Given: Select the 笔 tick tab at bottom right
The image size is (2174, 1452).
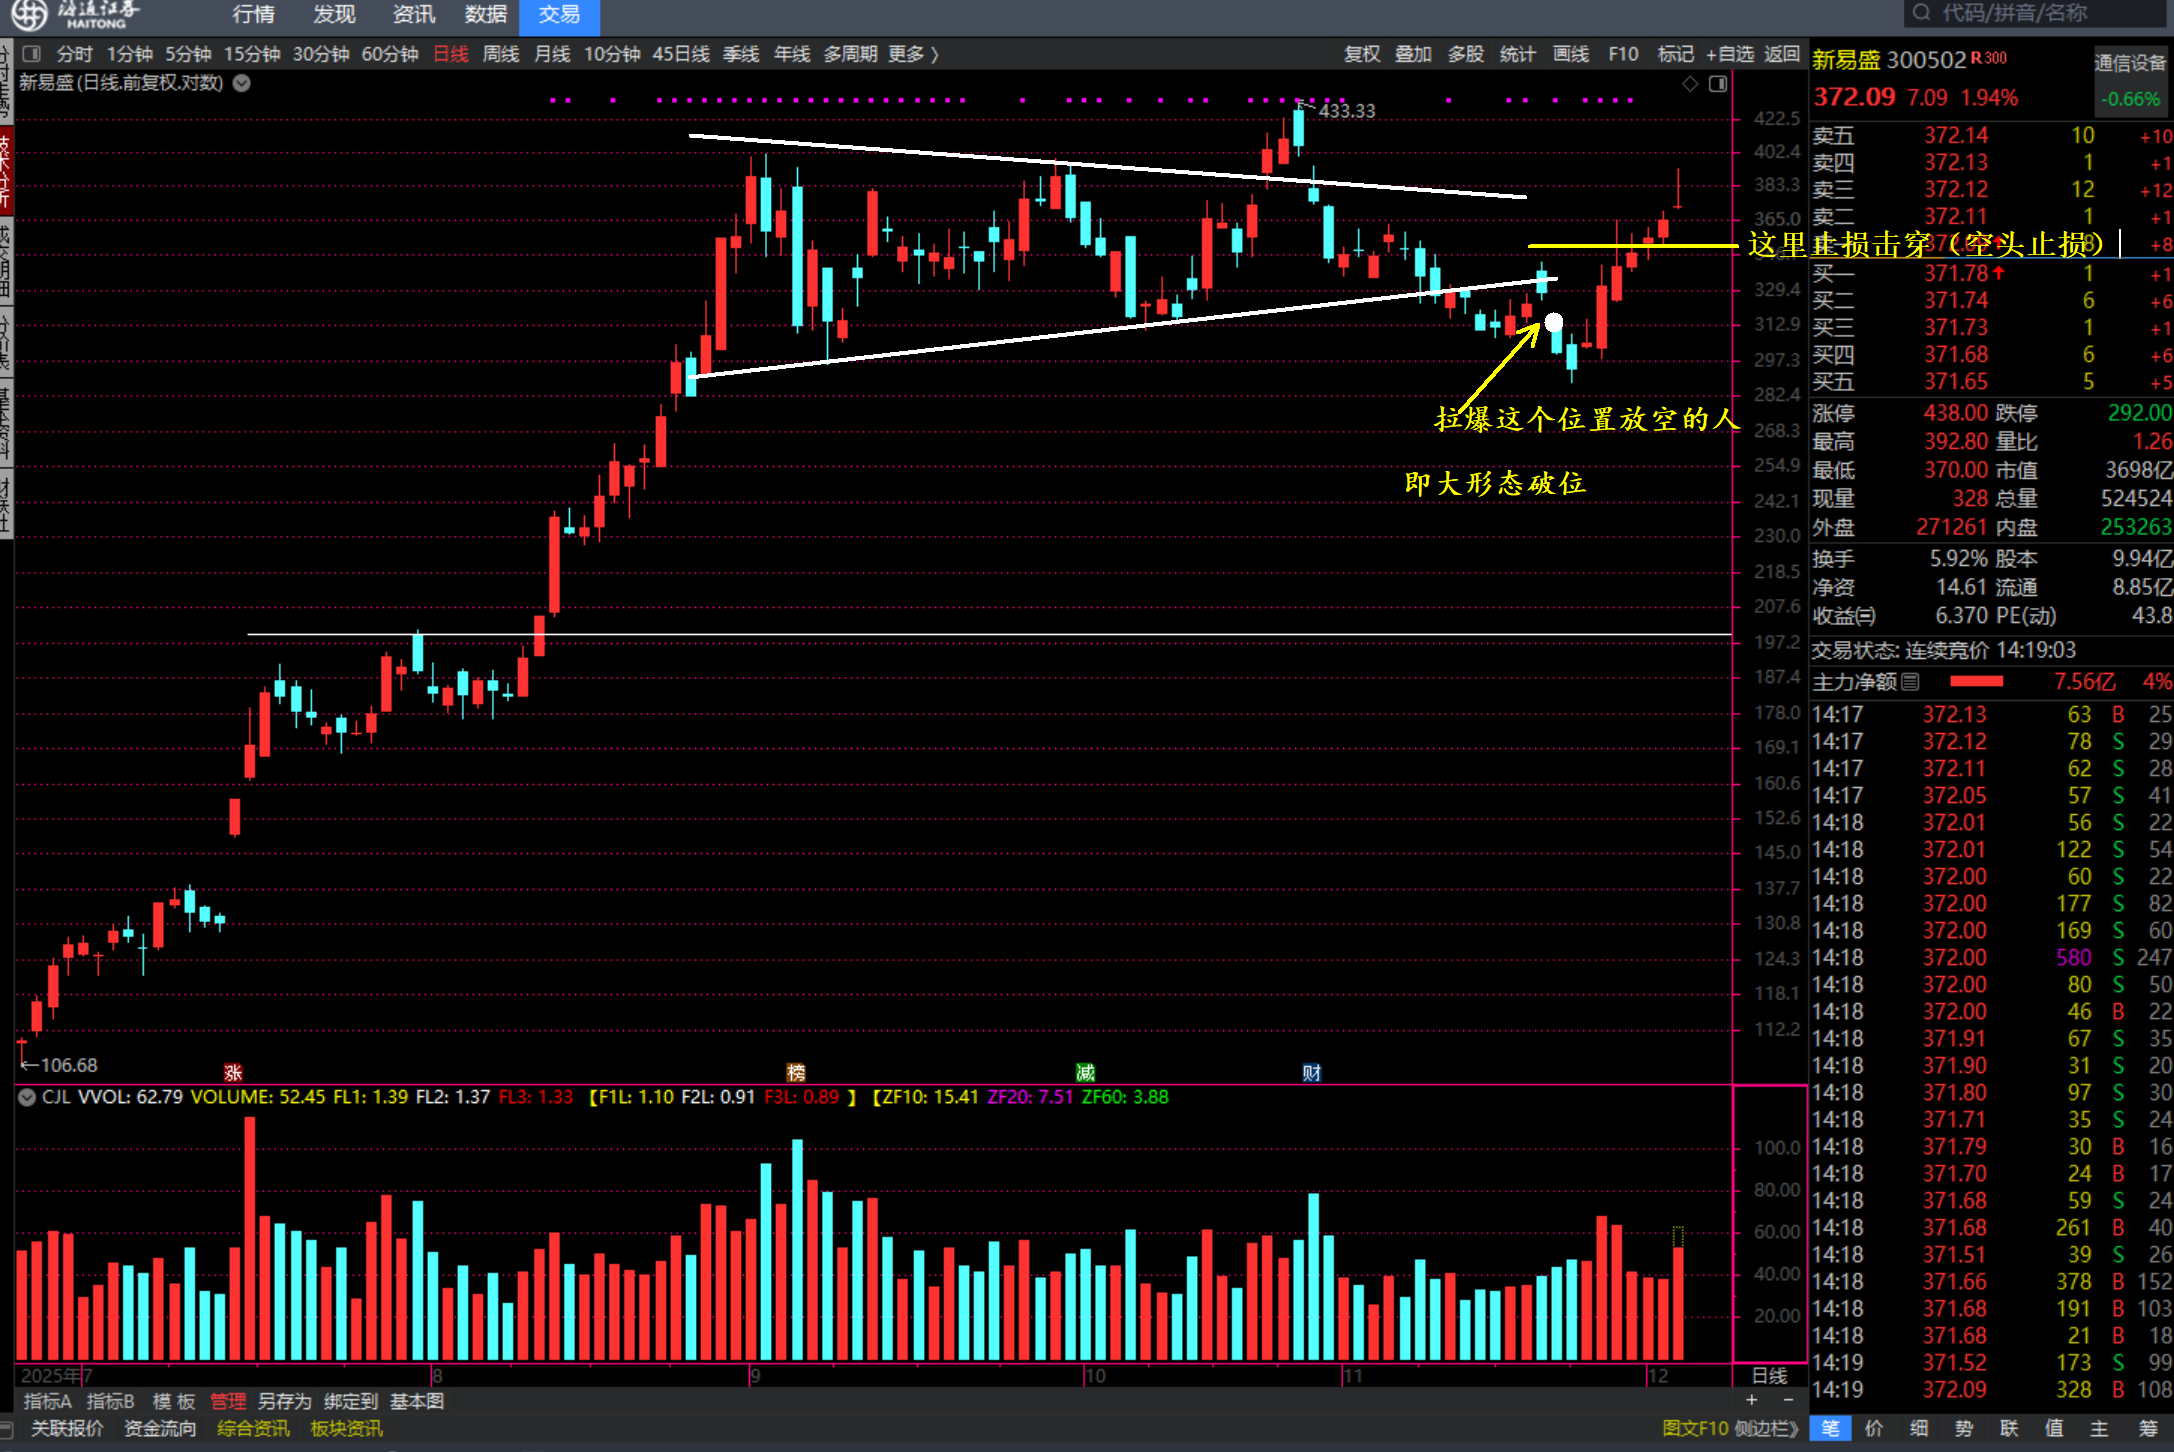Looking at the screenshot, I should coord(1830,1429).
